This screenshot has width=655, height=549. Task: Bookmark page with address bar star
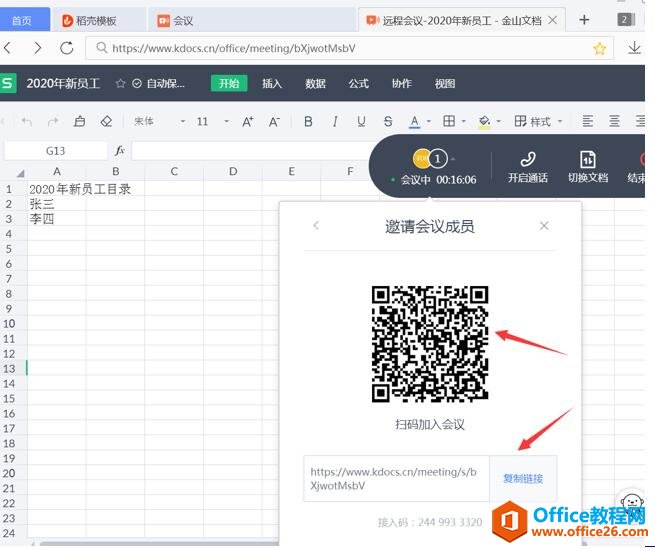[600, 48]
